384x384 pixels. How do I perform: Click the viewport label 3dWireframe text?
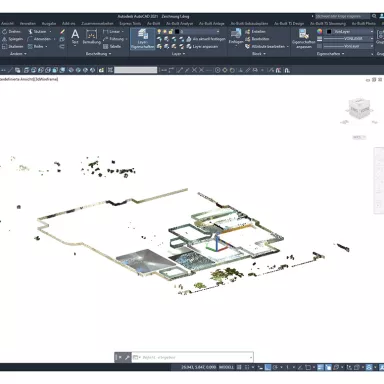pyautogui.click(x=45, y=79)
